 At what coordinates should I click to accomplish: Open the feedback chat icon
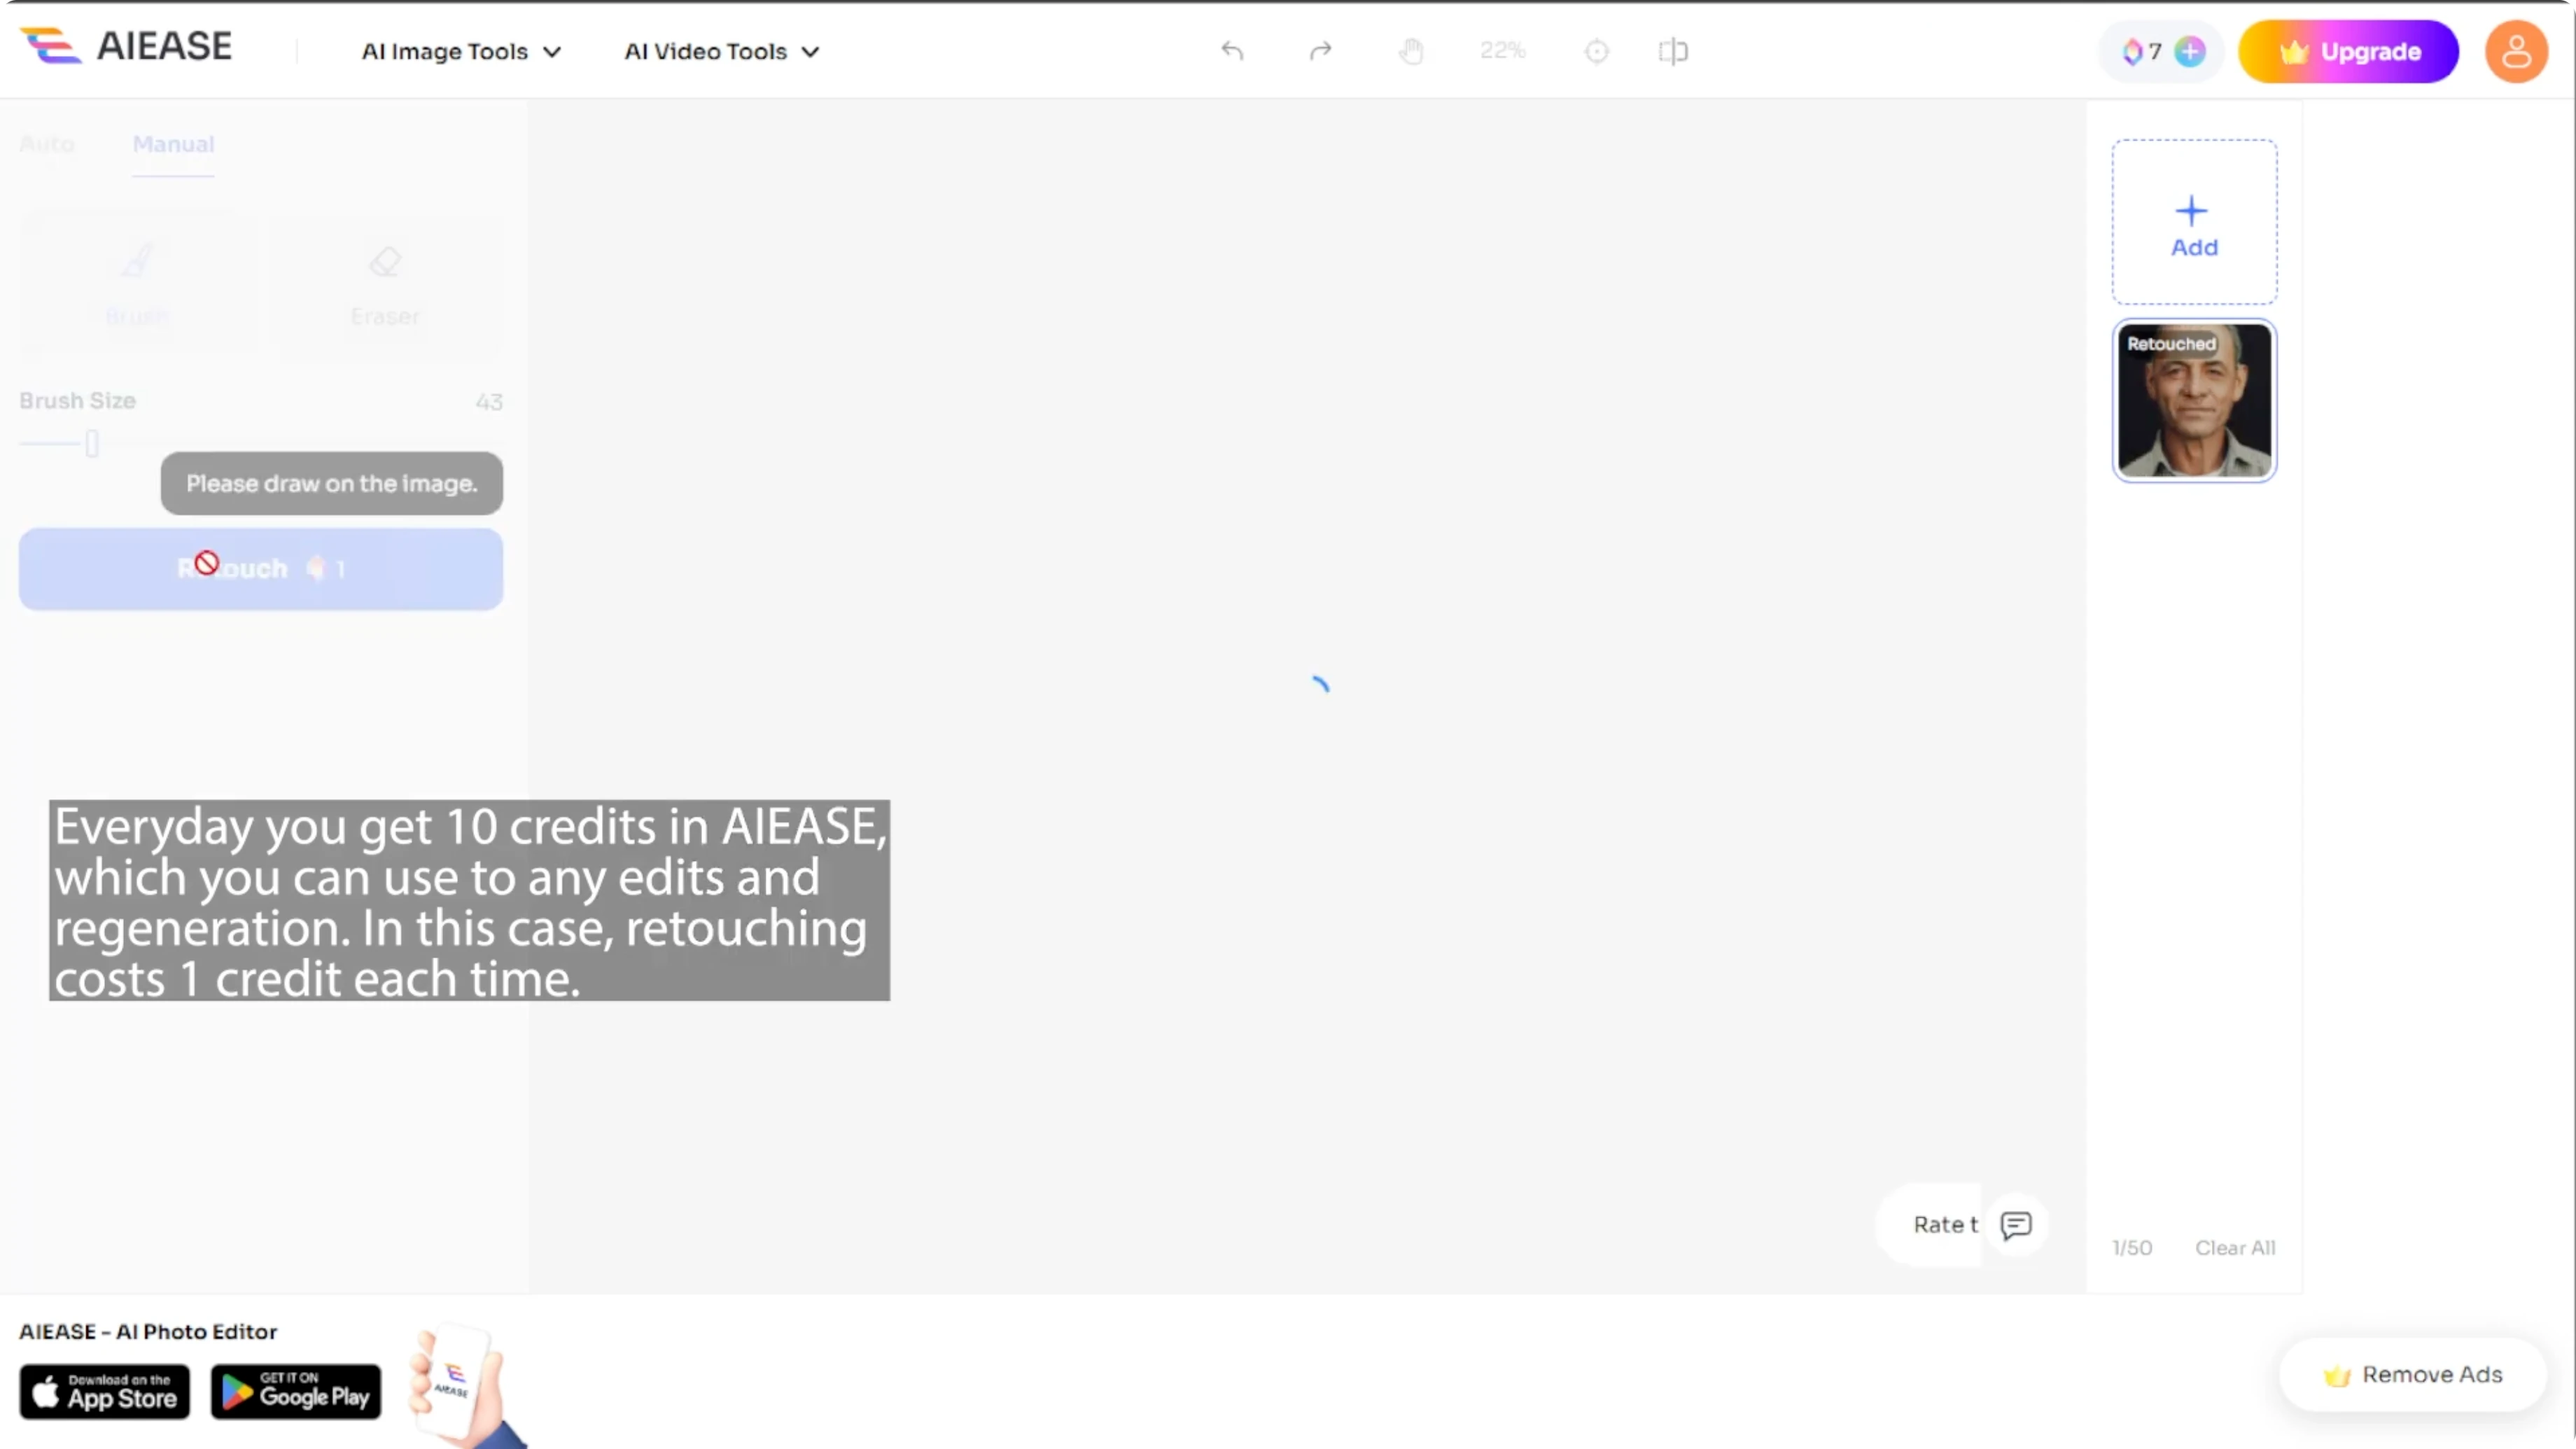click(2016, 1225)
